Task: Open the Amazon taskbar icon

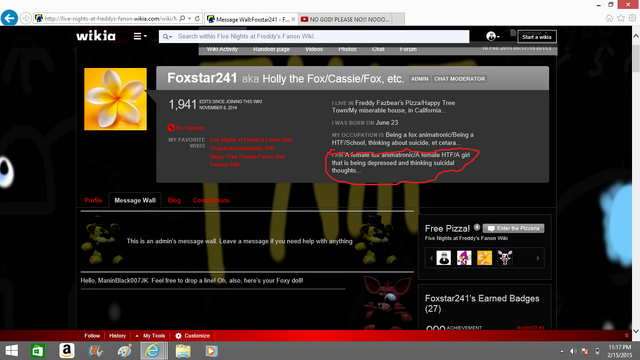Action: pos(67,351)
